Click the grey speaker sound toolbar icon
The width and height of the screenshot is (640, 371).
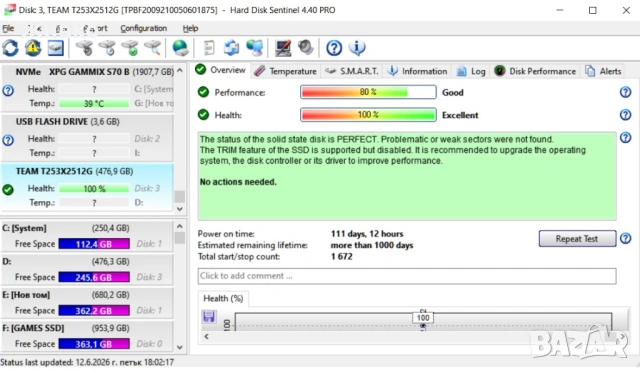click(305, 48)
